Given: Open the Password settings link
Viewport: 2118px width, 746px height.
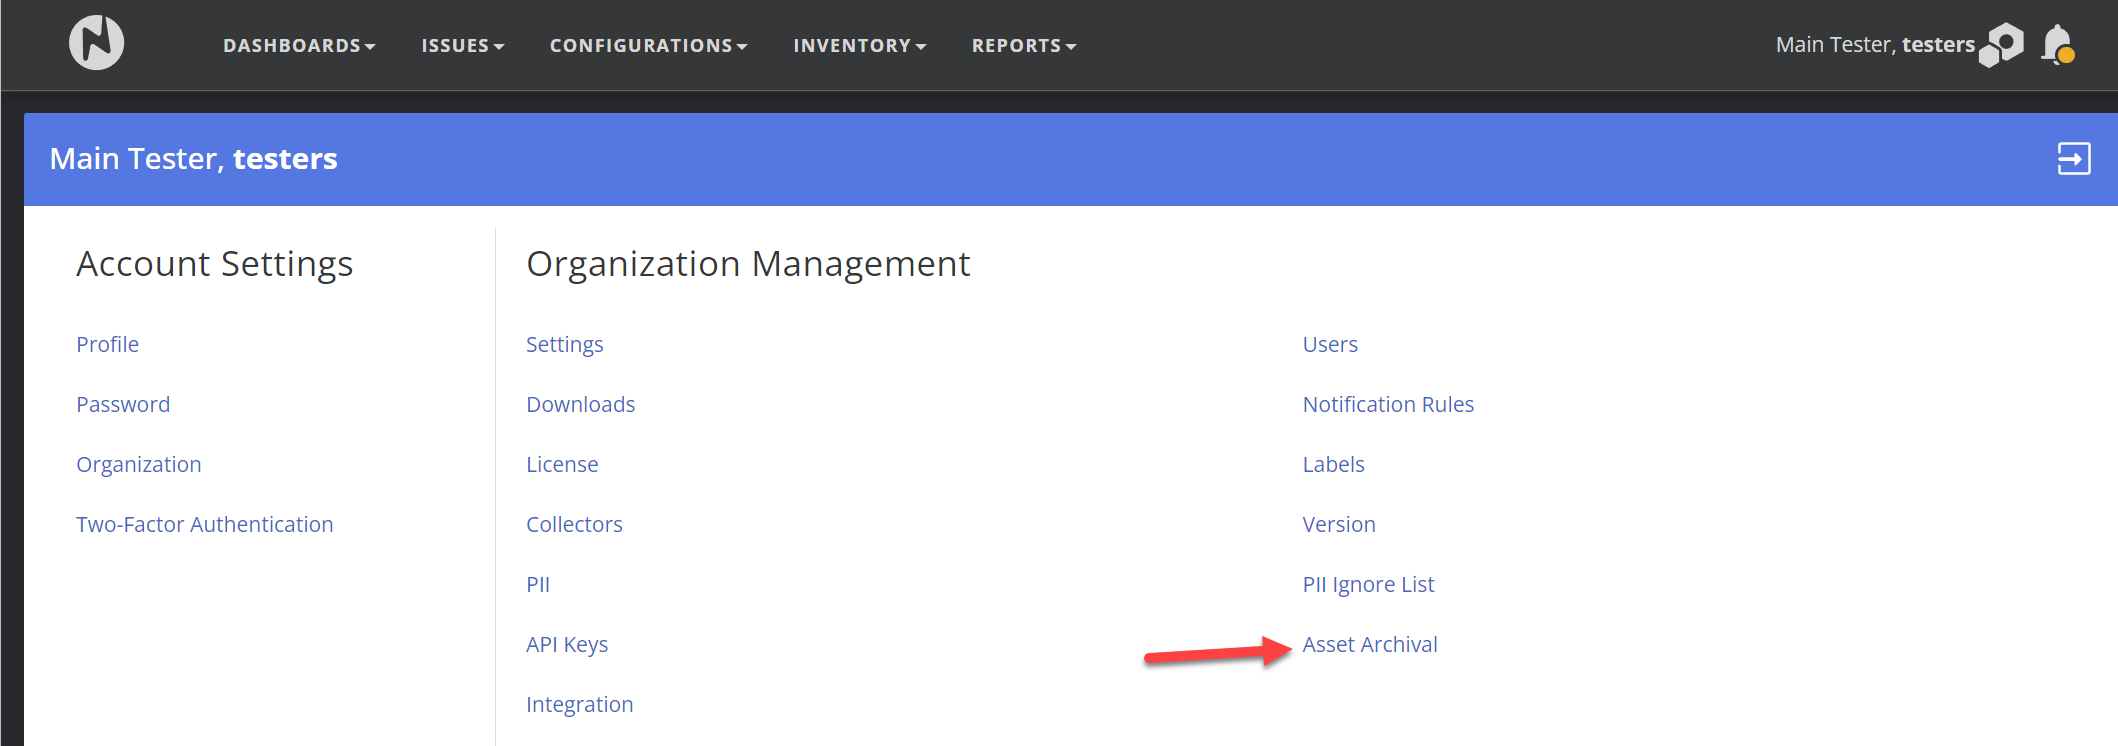Looking at the screenshot, I should tap(123, 405).
